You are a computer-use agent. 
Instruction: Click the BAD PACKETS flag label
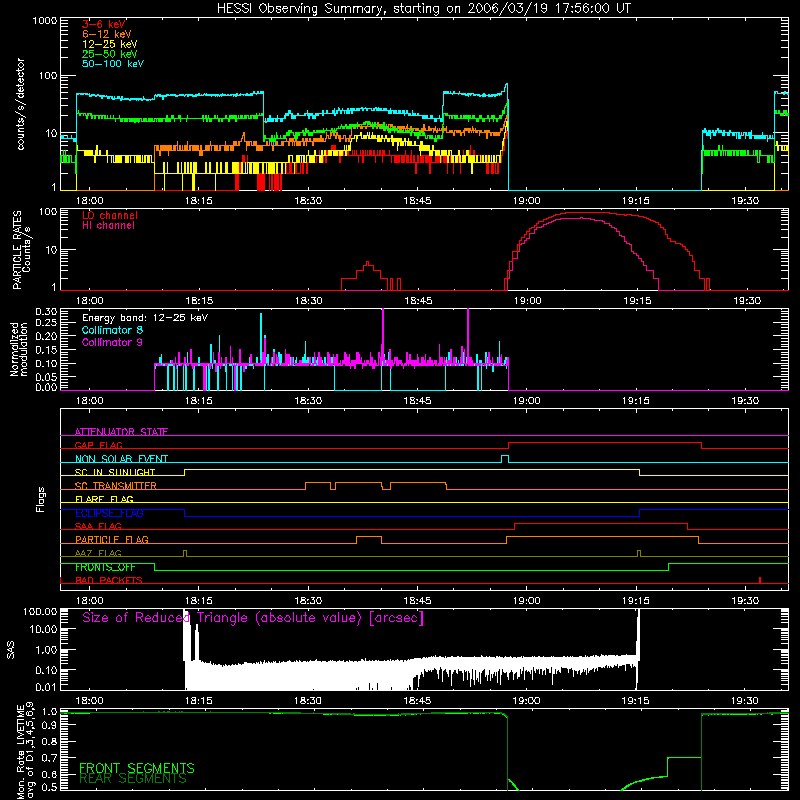point(109,580)
